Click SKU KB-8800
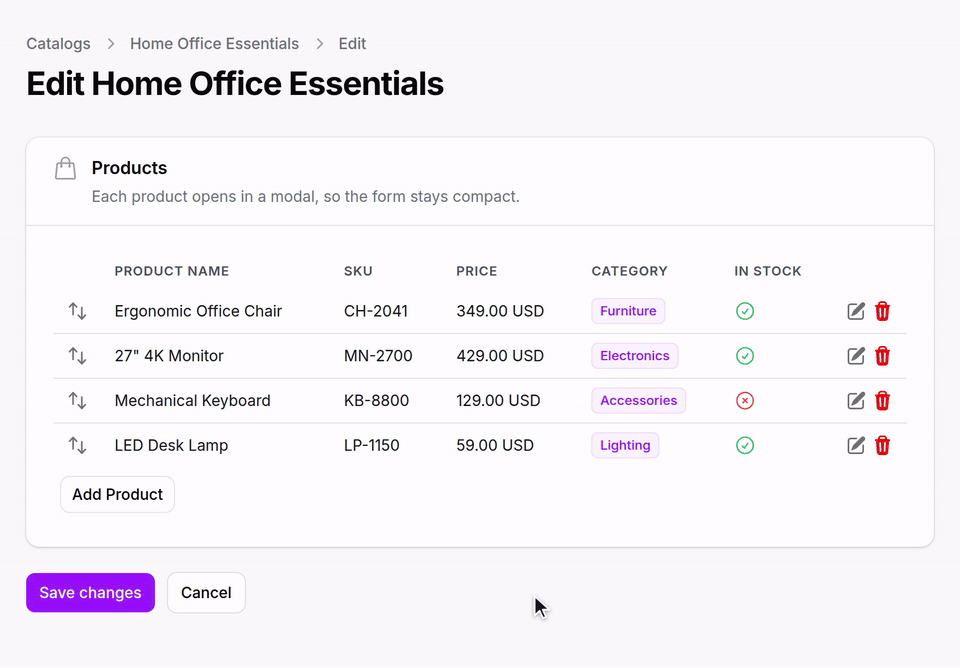The height and width of the screenshot is (668, 960). [x=377, y=400]
